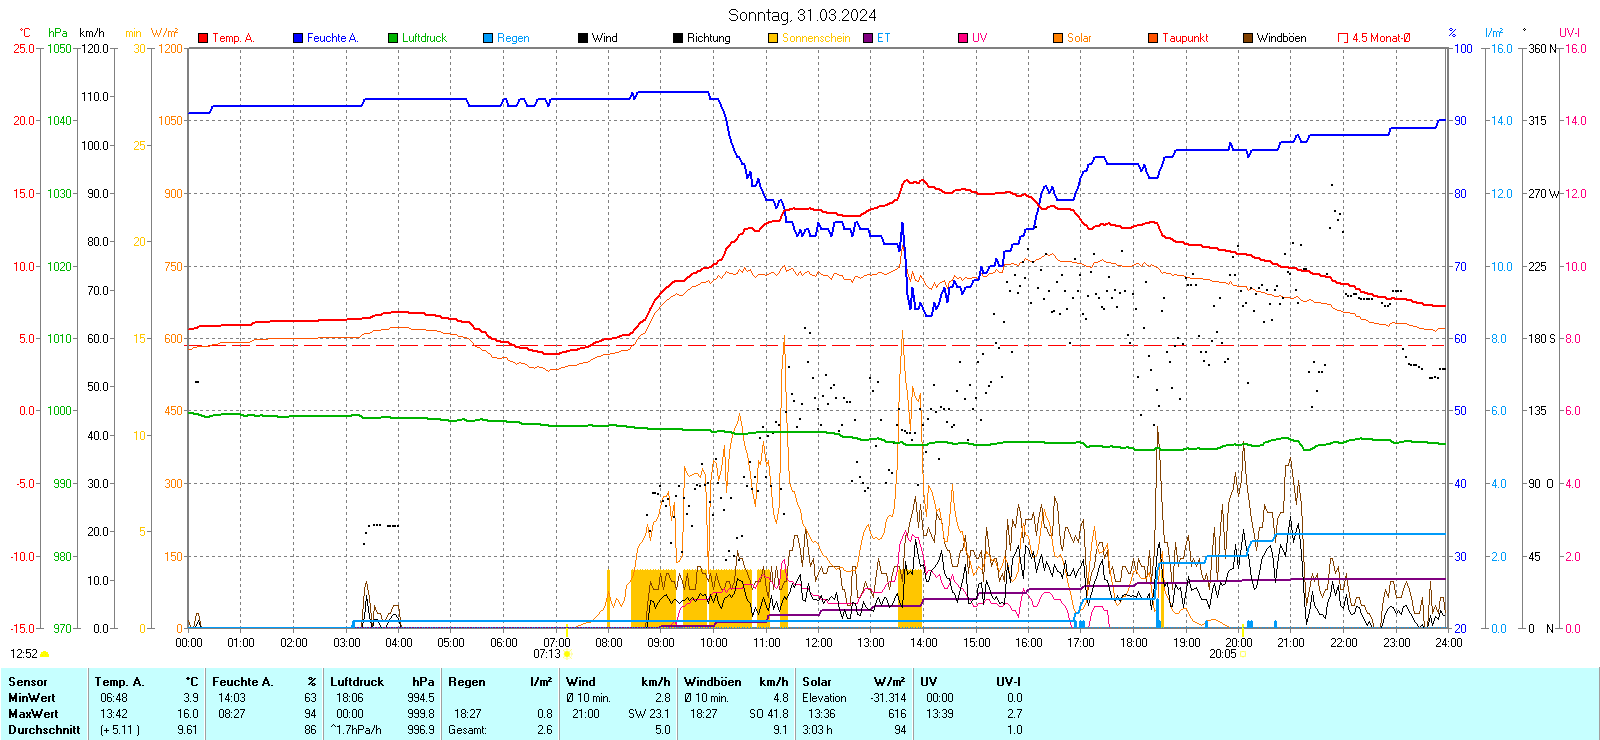1600x740 pixels.
Task: Toggle the 4.5 Monat-Ø legend checkbox
Action: point(1343,38)
